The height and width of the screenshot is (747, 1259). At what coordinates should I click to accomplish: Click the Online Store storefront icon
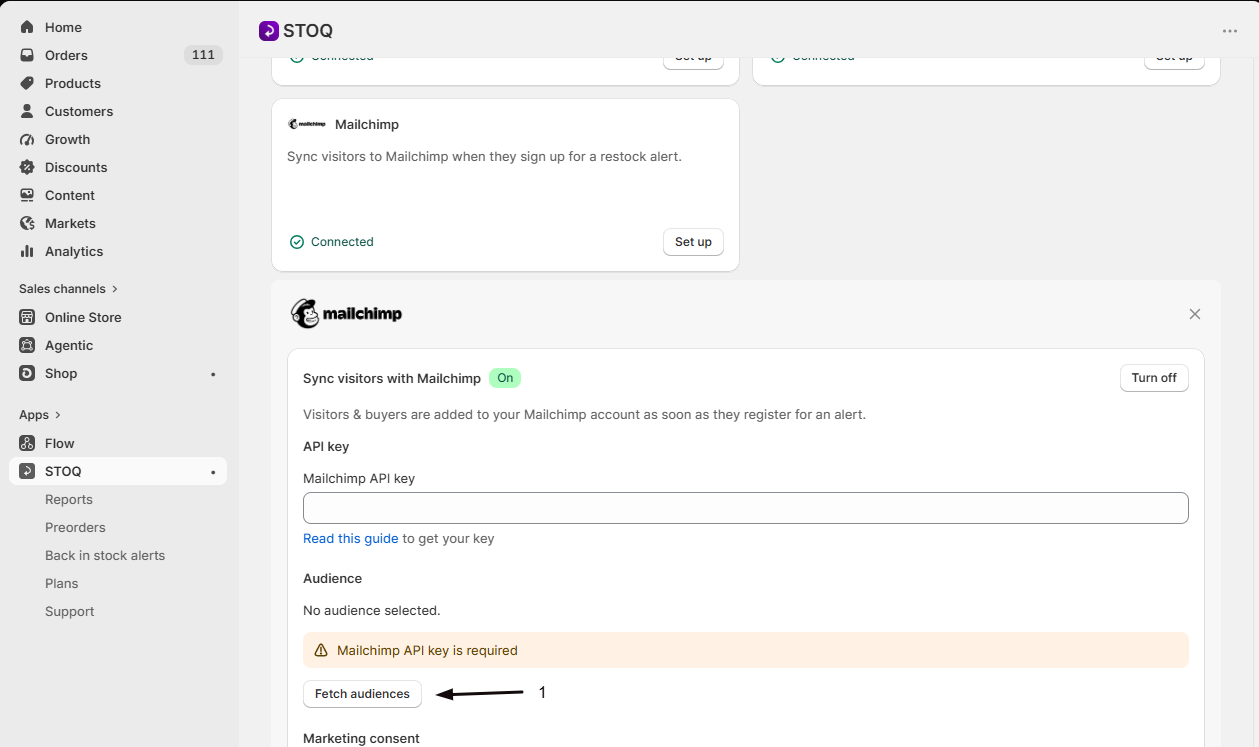pos(27,317)
